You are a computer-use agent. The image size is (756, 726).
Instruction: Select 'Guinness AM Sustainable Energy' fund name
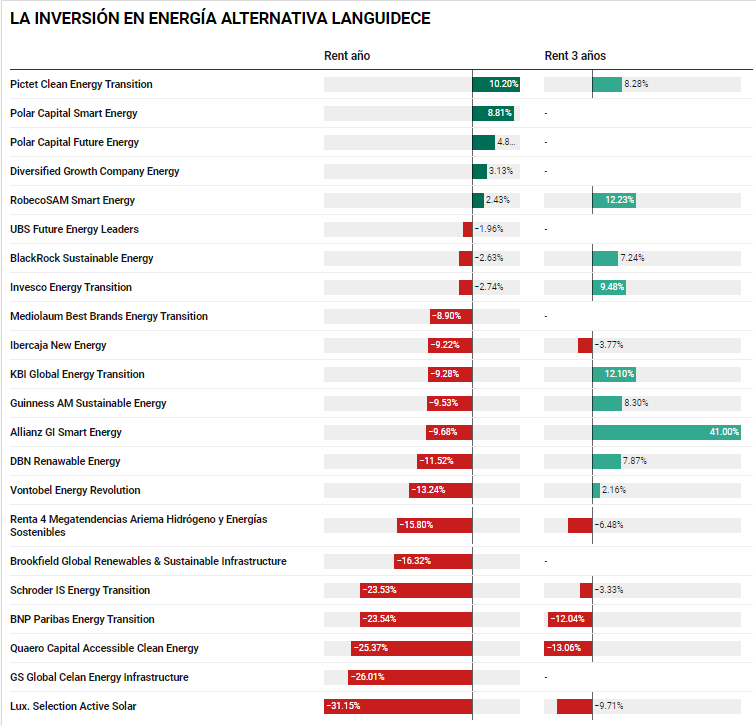(88, 403)
